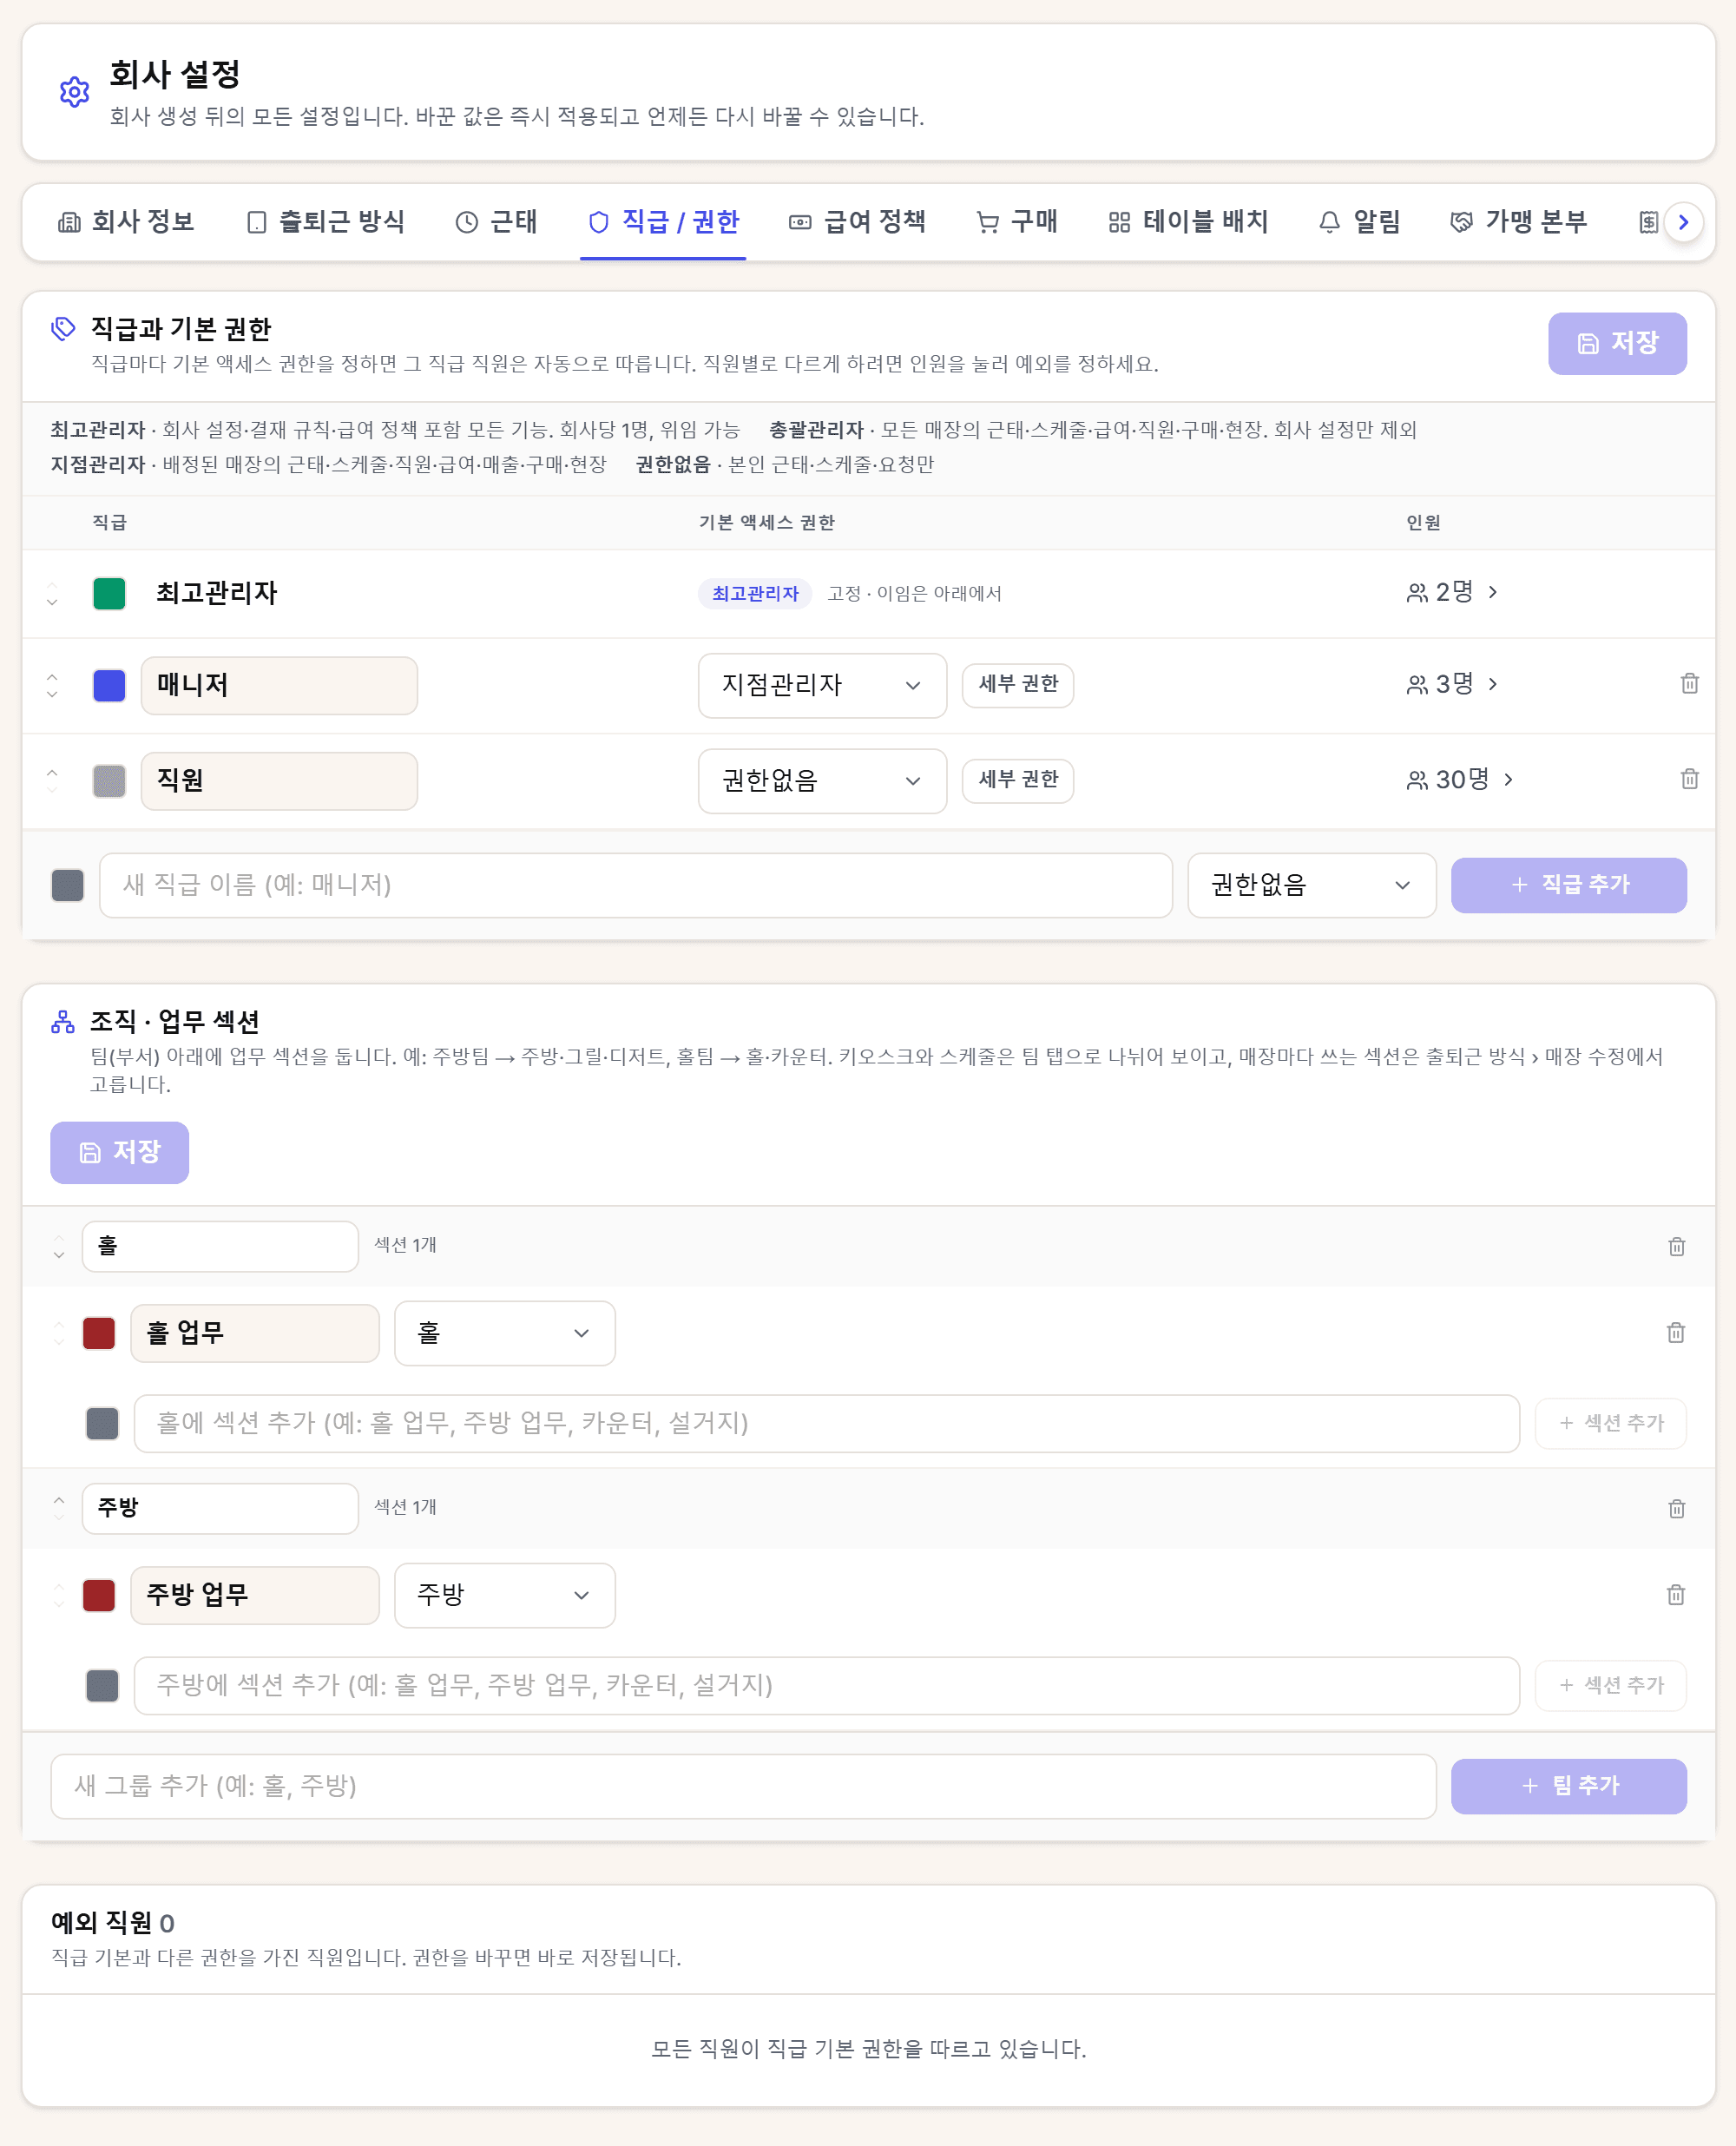Open 주방 업무 team dropdown
The image size is (1736, 2146).
click(504, 1595)
